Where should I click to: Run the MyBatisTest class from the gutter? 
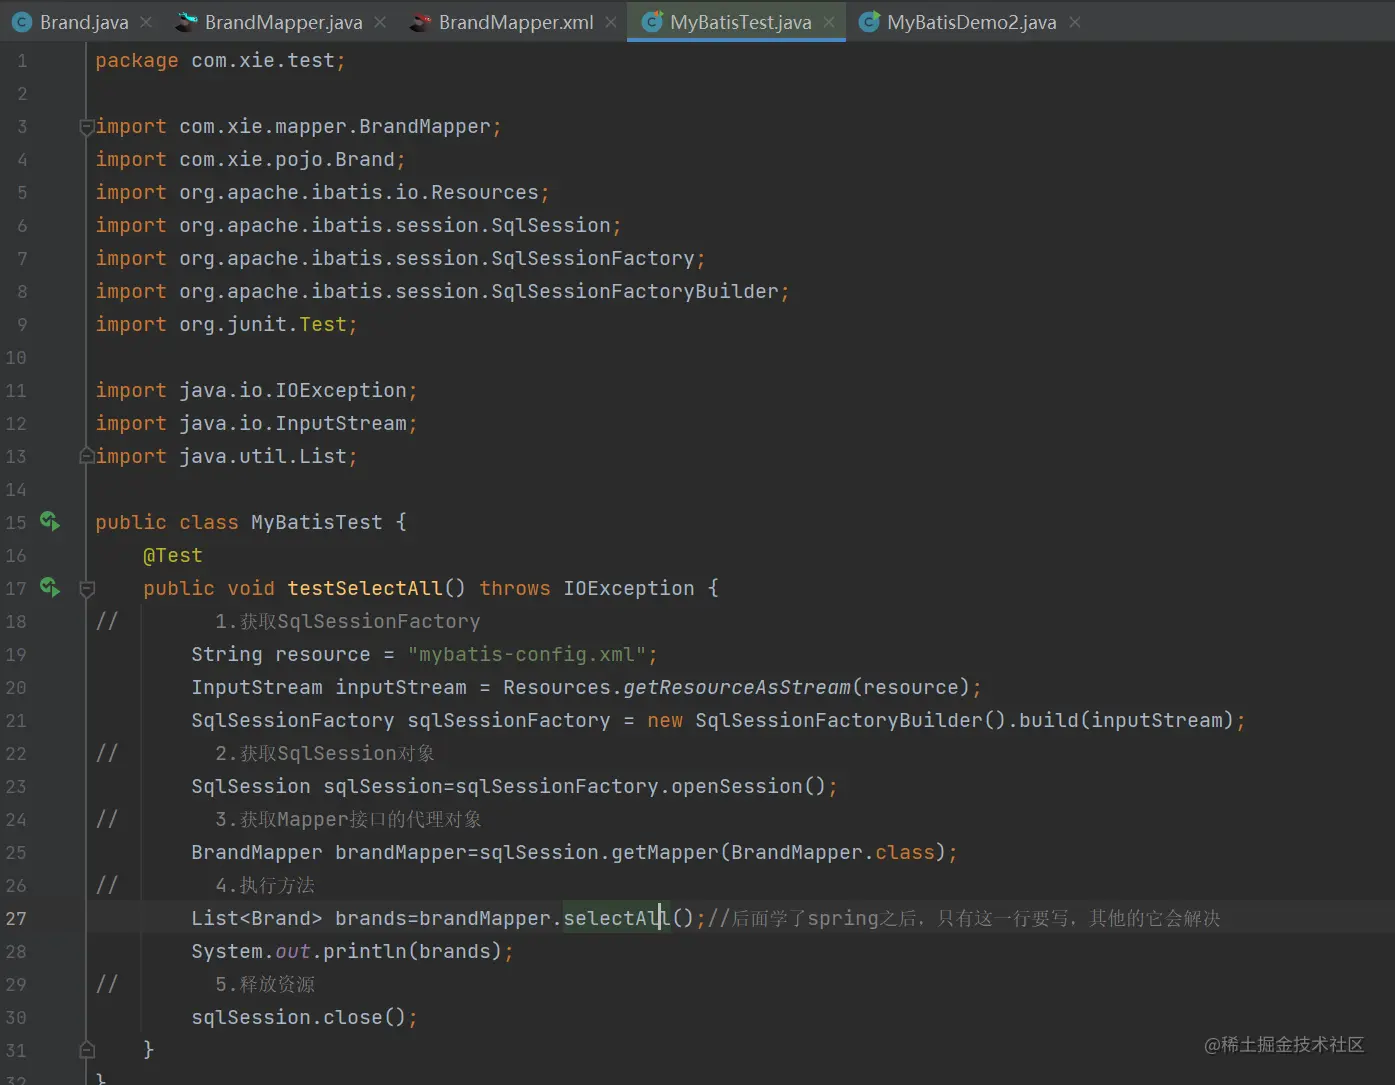point(49,521)
